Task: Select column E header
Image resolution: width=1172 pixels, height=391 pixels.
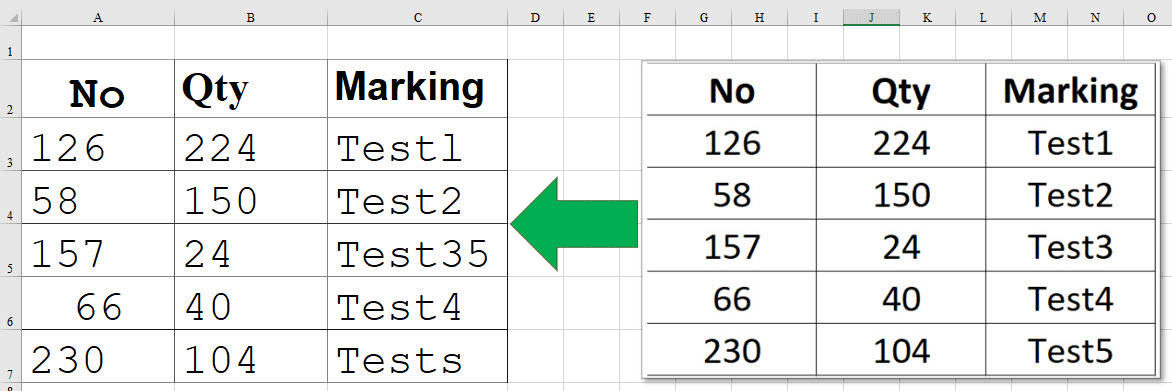Action: click(x=591, y=18)
